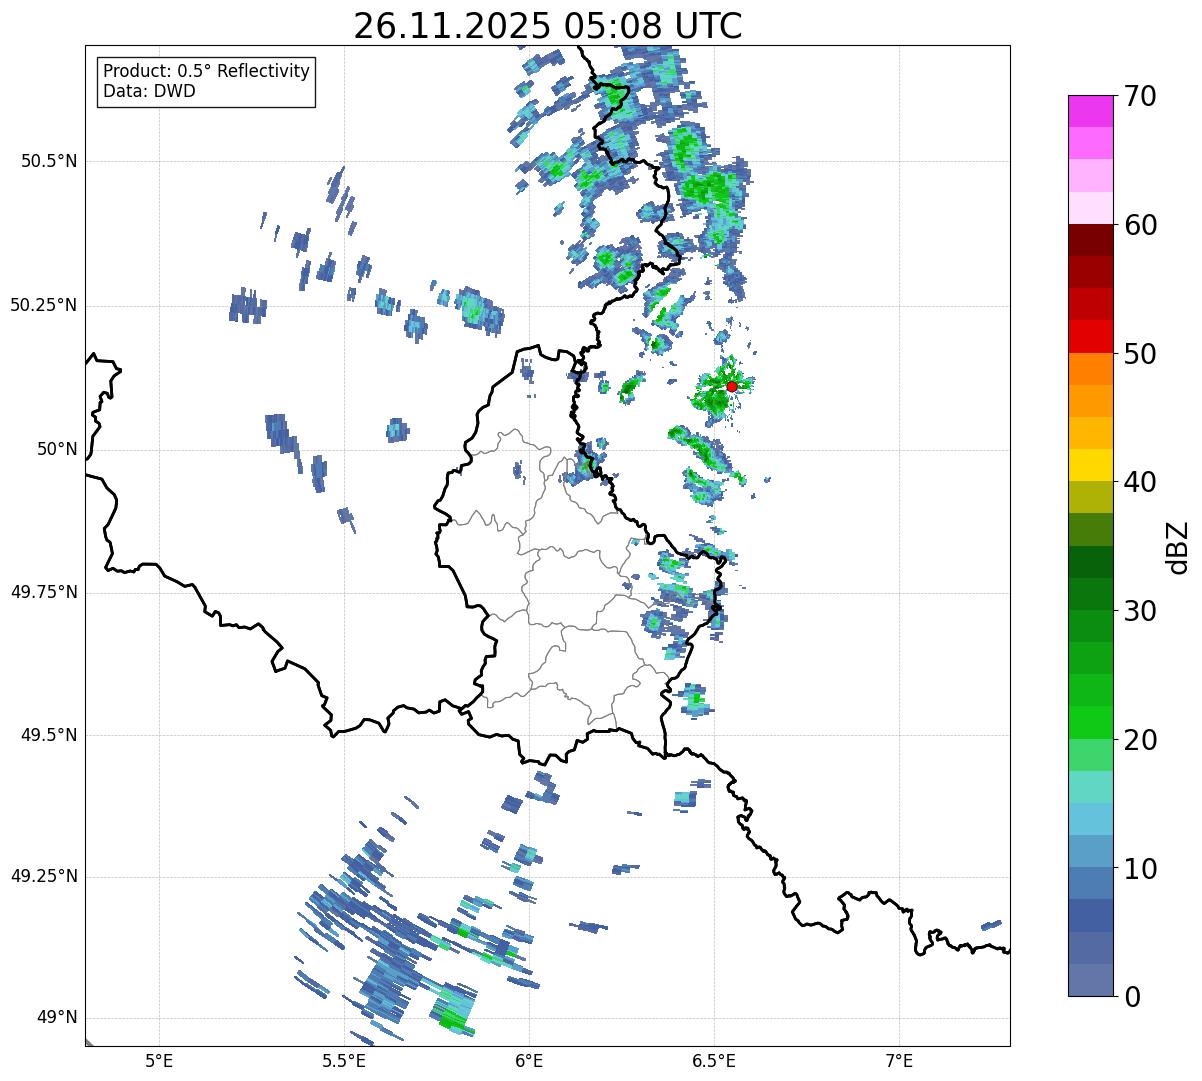Click the 49°N latitude axis label

point(56,1018)
